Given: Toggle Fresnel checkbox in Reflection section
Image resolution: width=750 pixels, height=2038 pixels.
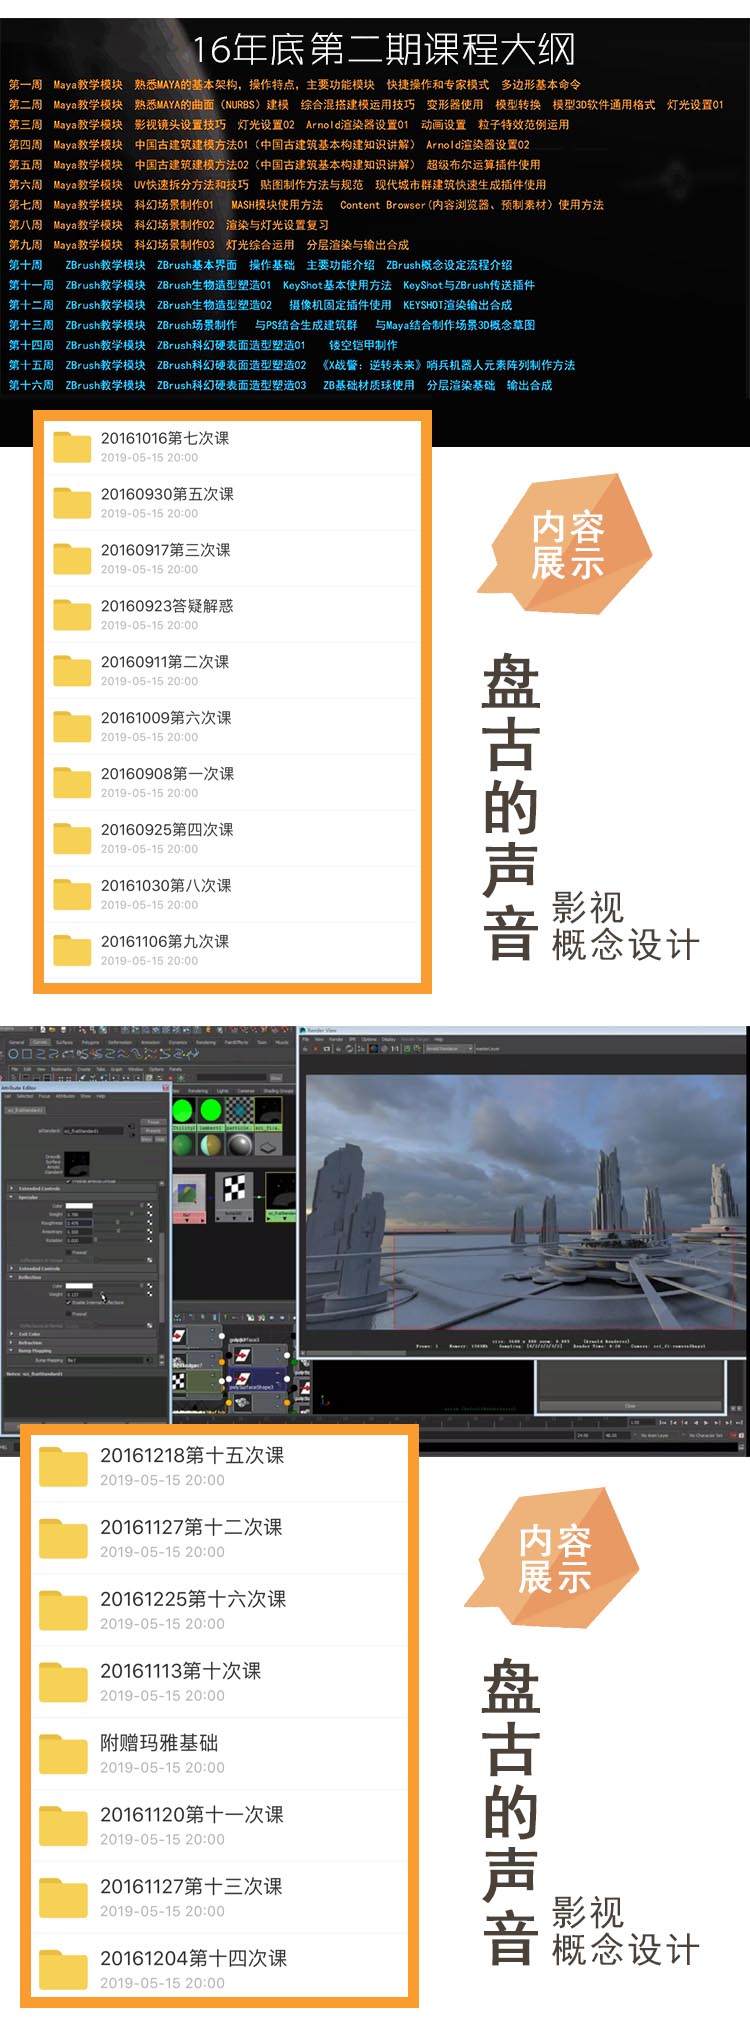Looking at the screenshot, I should tap(69, 1314).
